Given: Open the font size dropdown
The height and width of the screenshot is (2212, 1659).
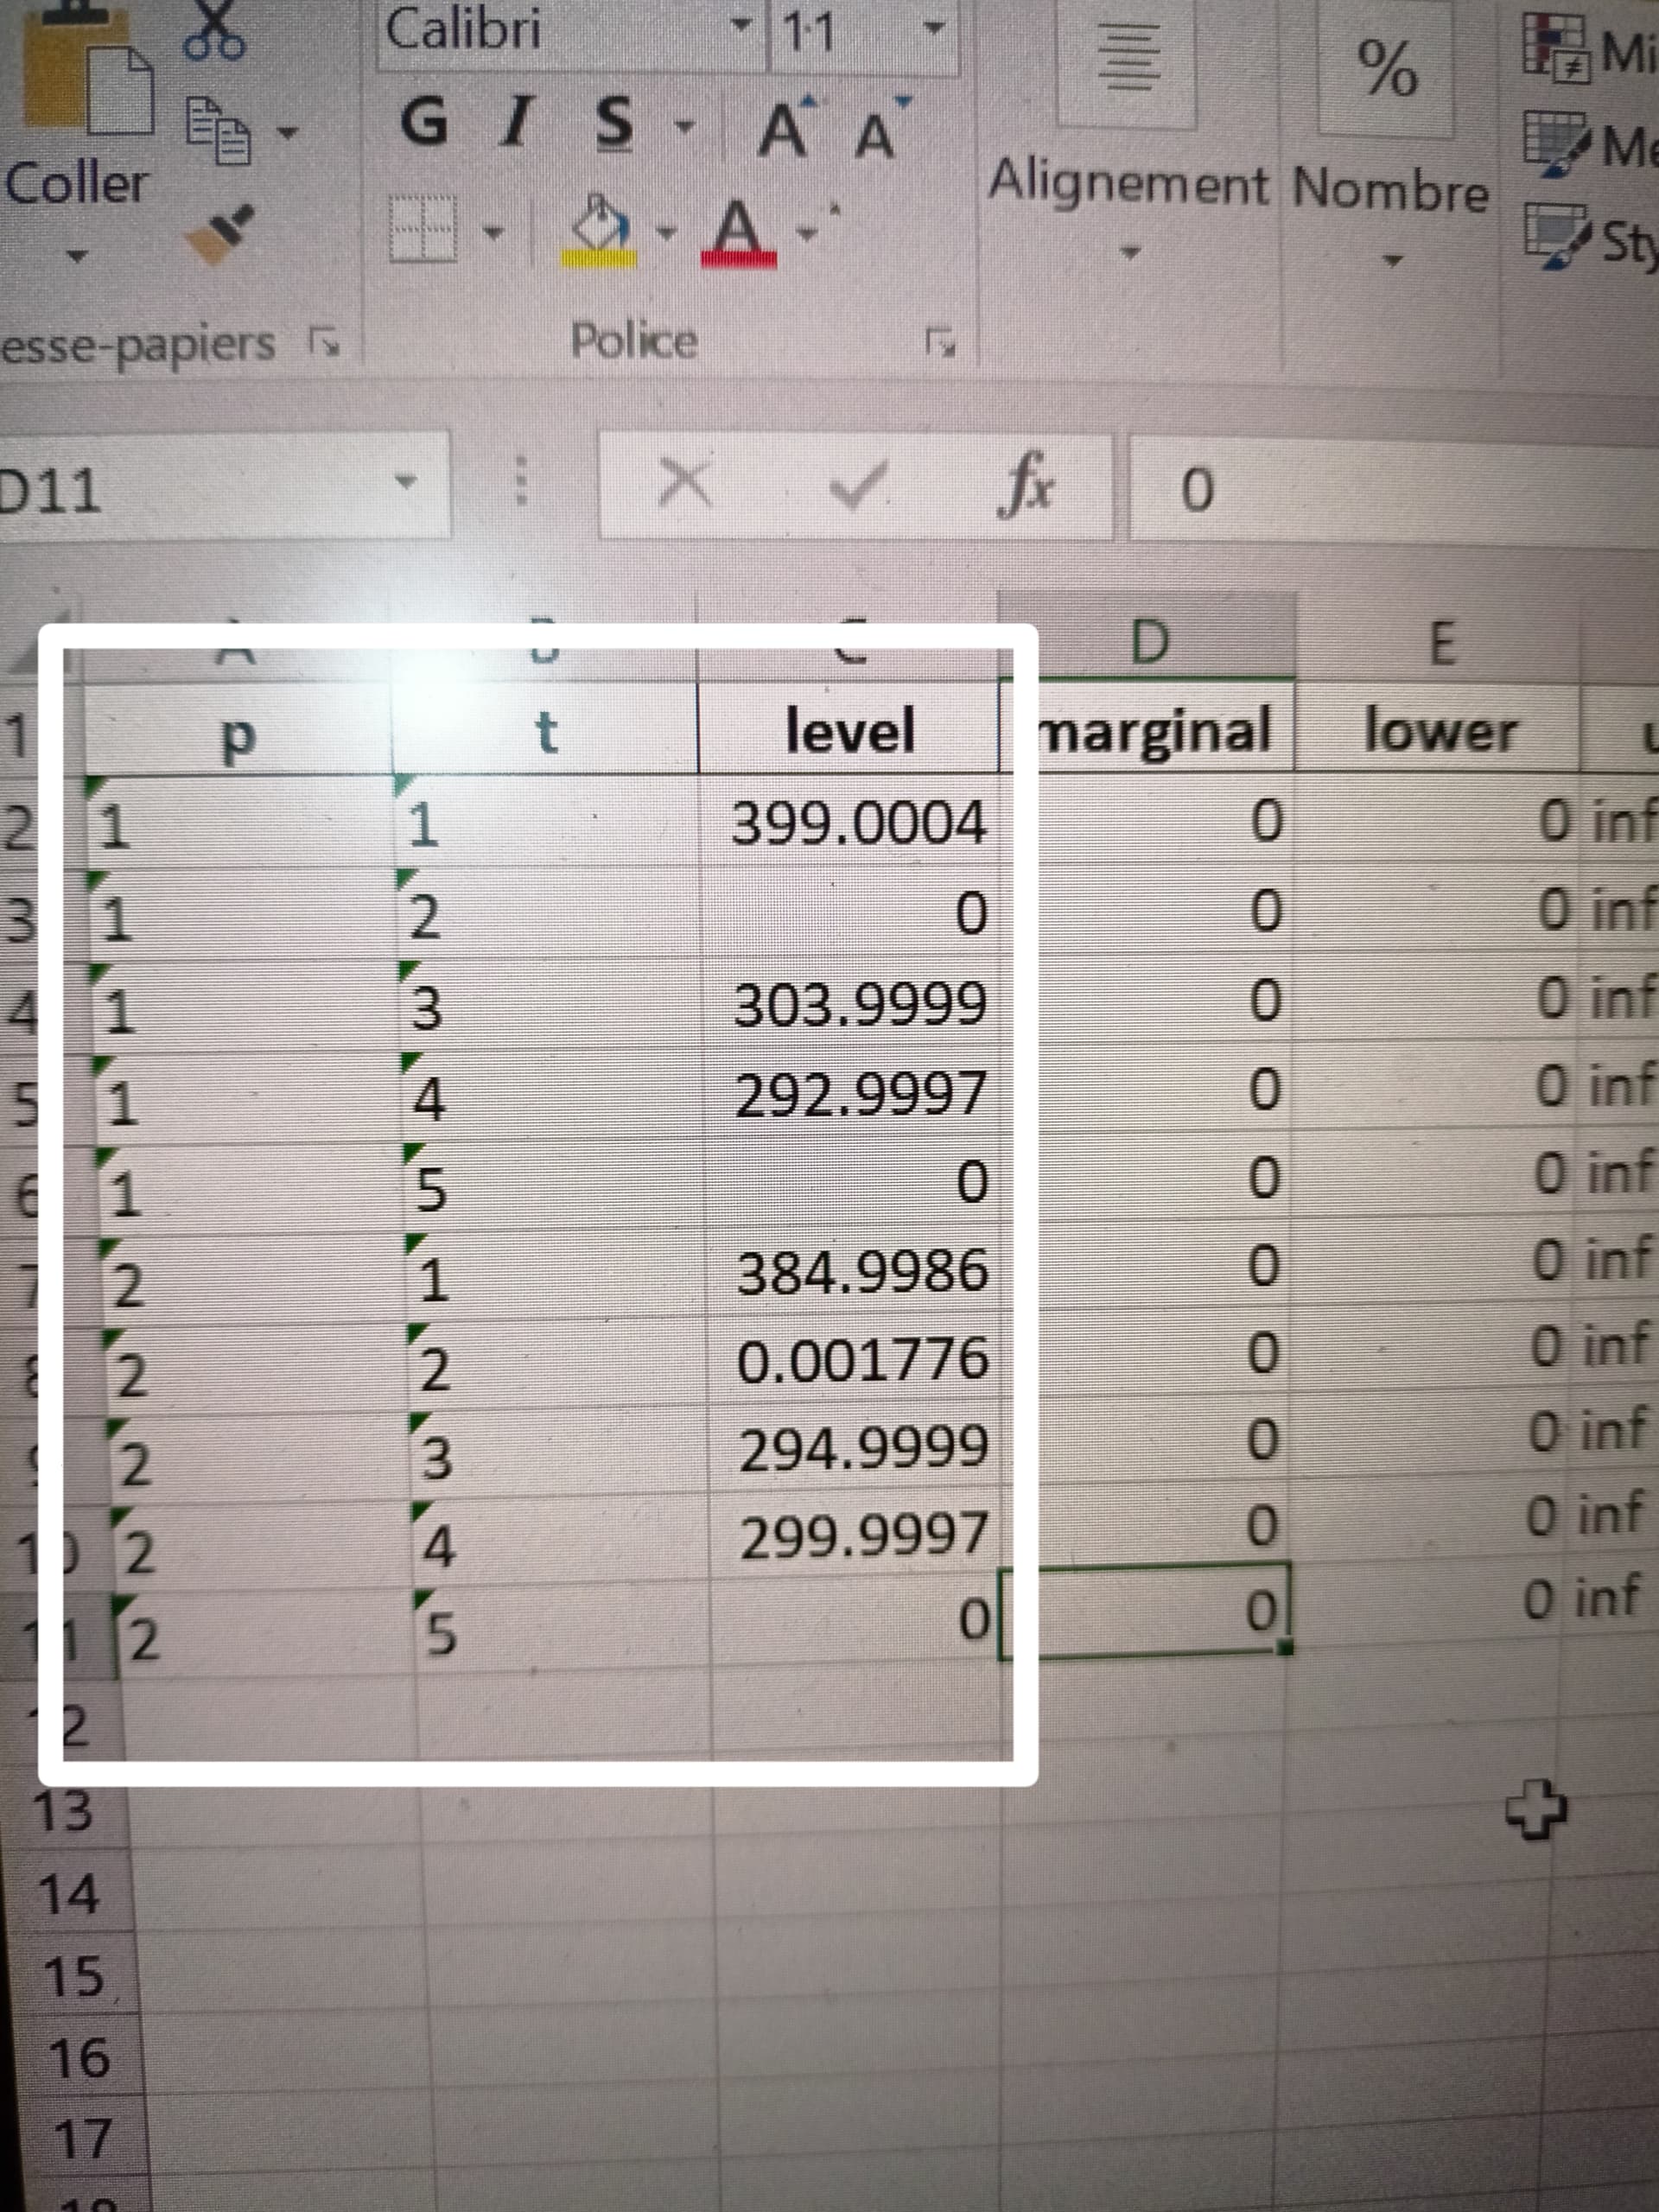Looking at the screenshot, I should tap(932, 28).
